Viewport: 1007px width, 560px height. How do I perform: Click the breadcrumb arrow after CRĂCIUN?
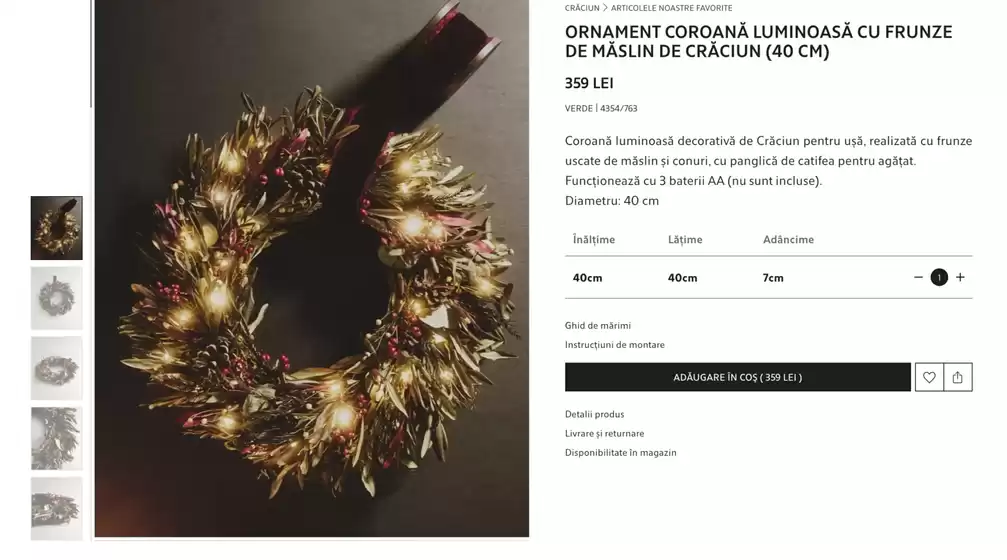click(x=605, y=8)
